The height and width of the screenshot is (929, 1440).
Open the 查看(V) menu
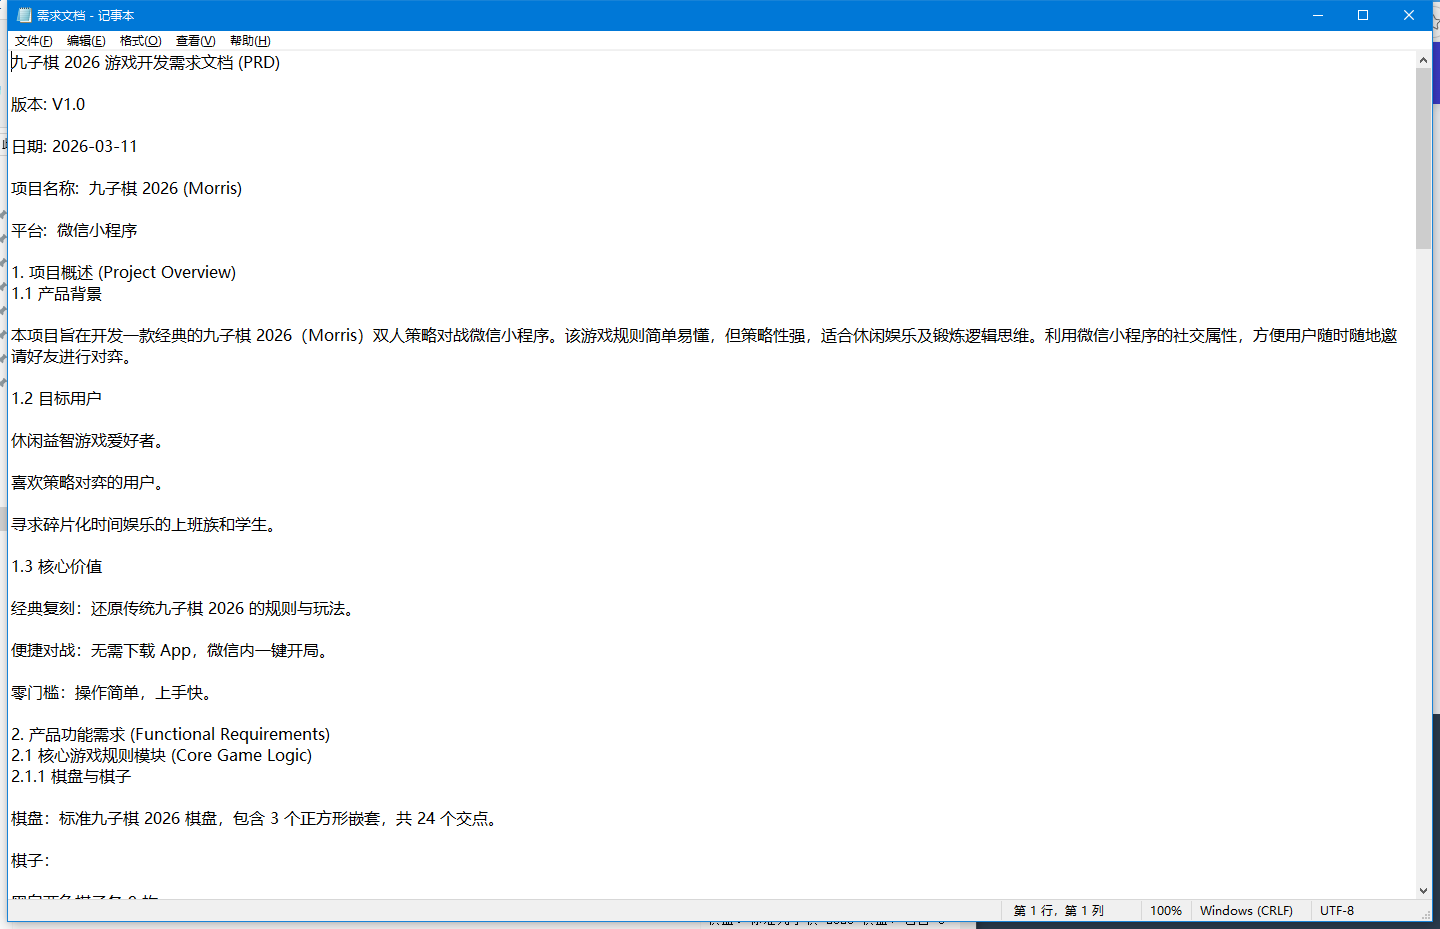(x=194, y=41)
